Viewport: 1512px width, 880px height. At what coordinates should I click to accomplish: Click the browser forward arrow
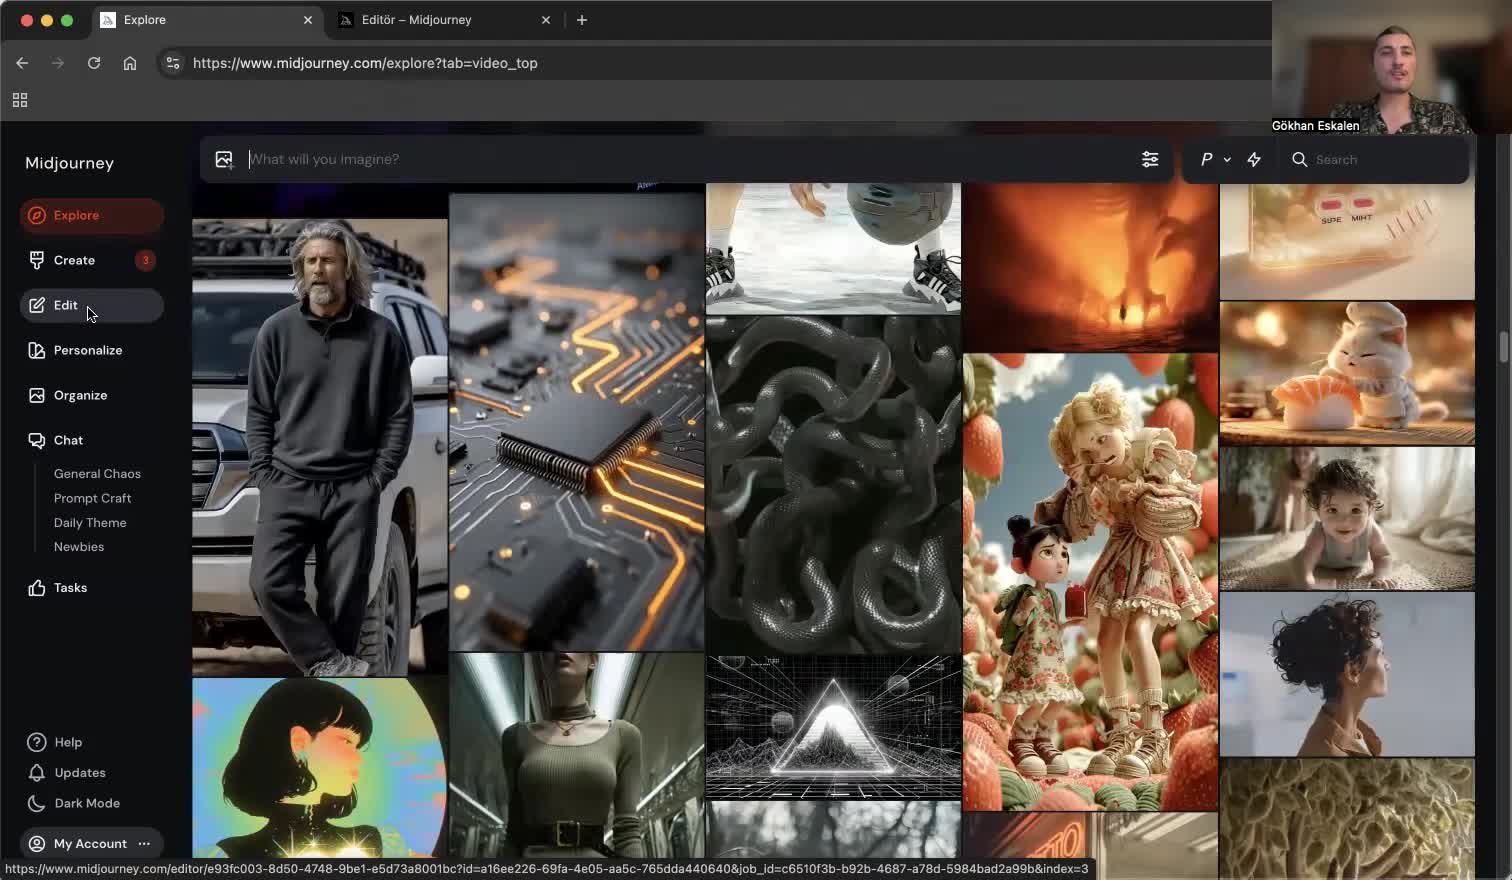click(58, 63)
